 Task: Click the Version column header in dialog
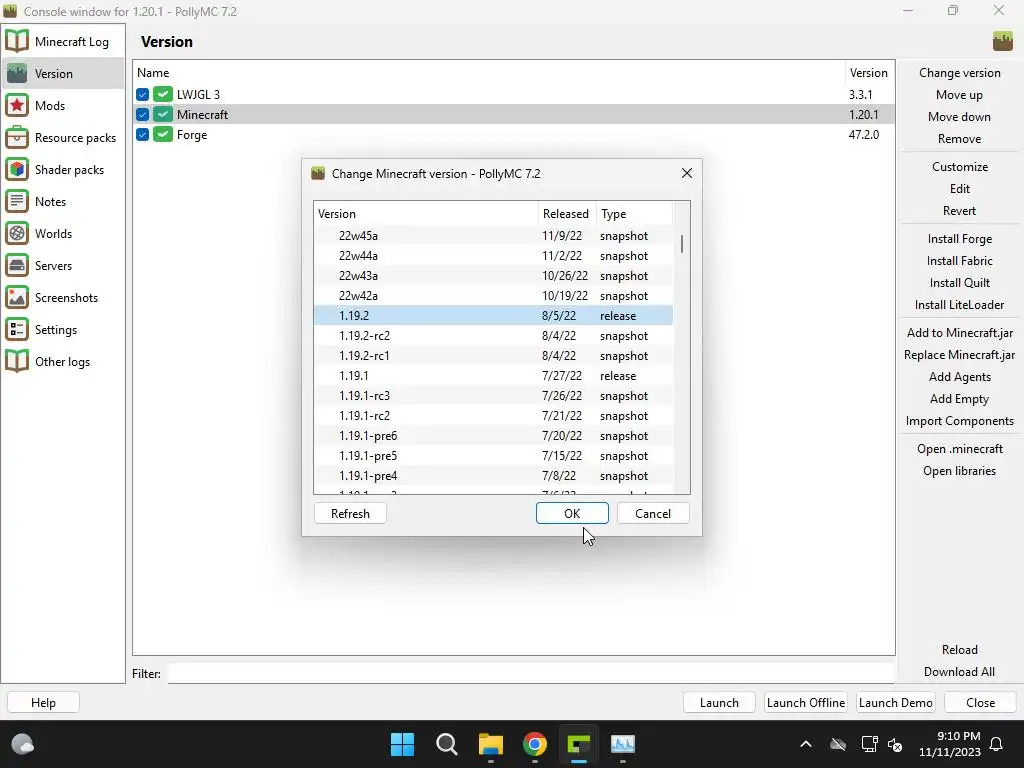pyautogui.click(x=426, y=214)
